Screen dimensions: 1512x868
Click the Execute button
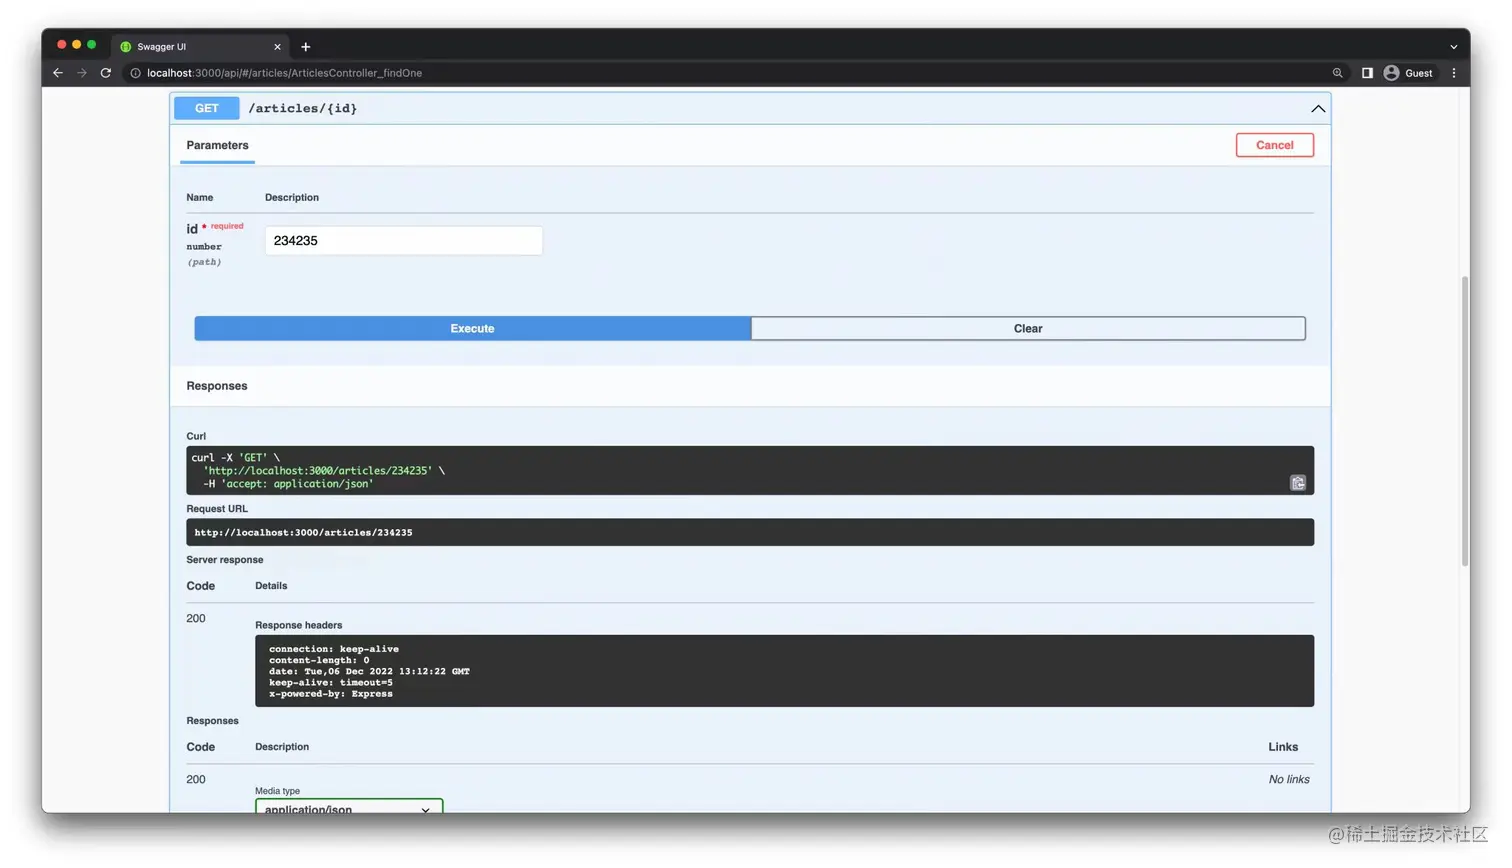click(x=472, y=328)
